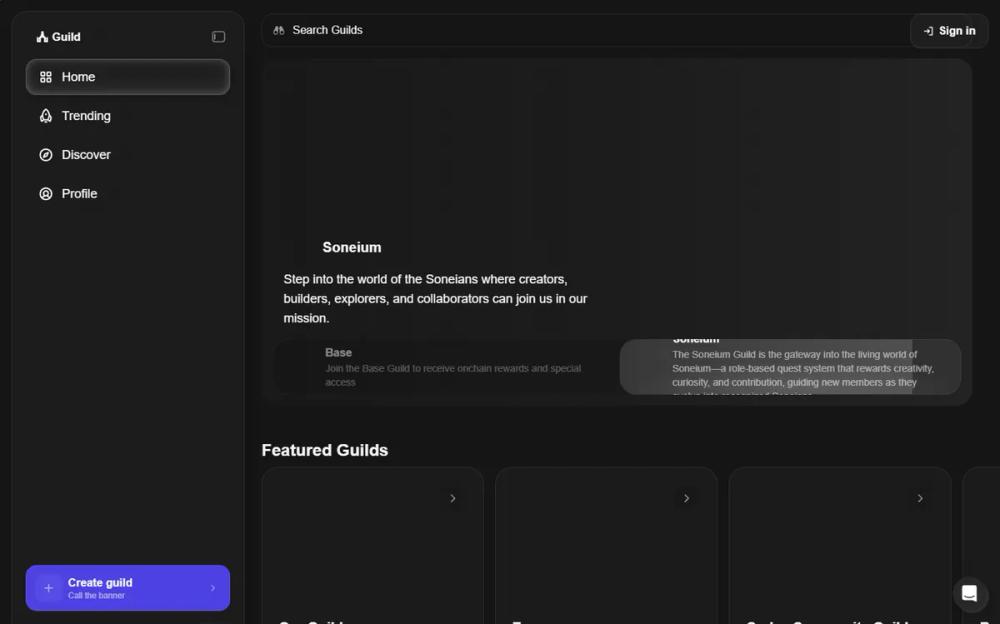
Task: Expand the first featured guild card chevron
Action: [x=453, y=497]
